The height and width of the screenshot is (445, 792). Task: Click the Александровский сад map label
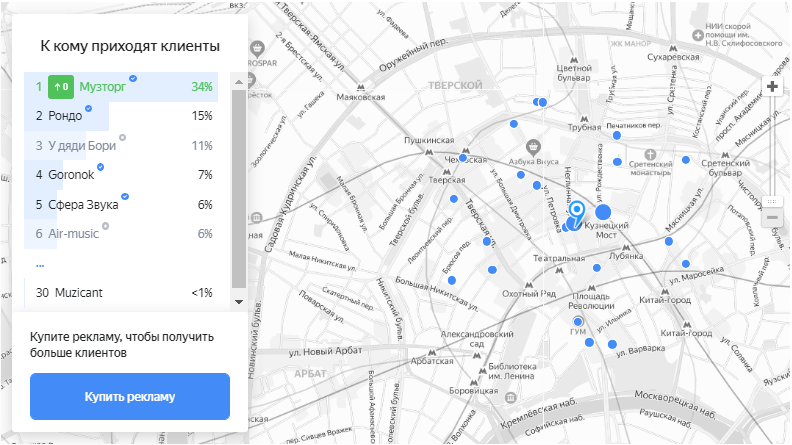click(x=477, y=339)
